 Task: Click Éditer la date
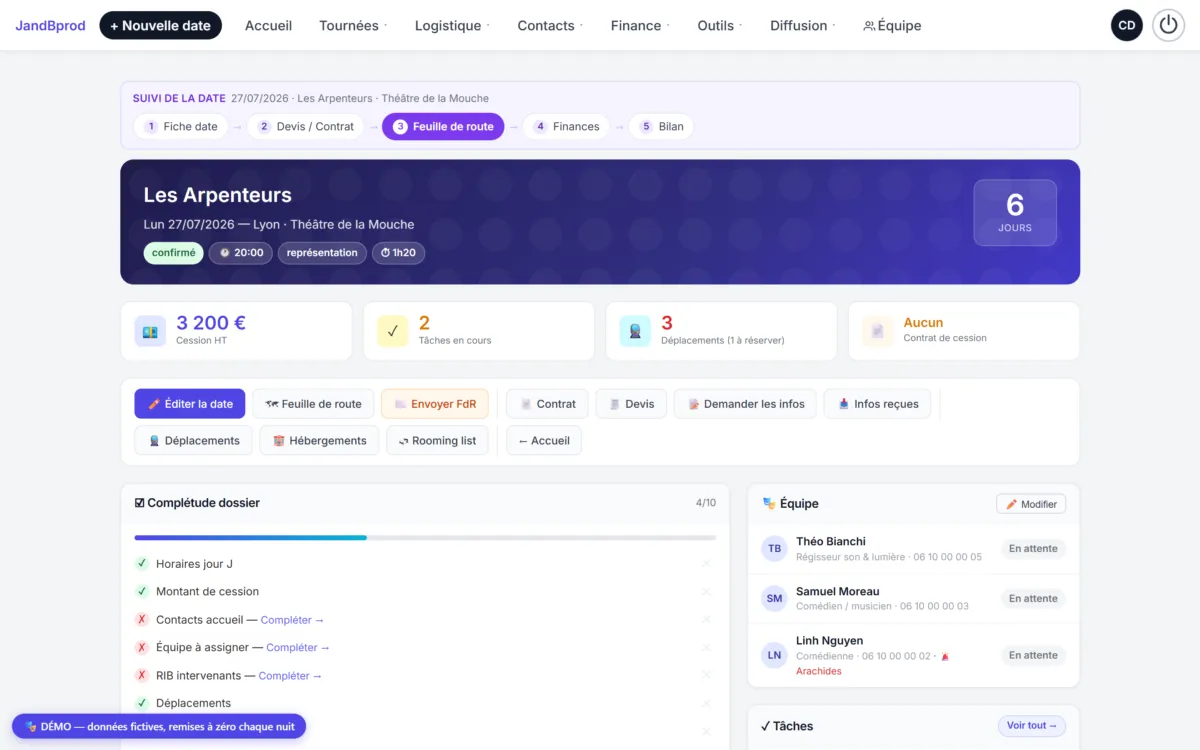190,404
